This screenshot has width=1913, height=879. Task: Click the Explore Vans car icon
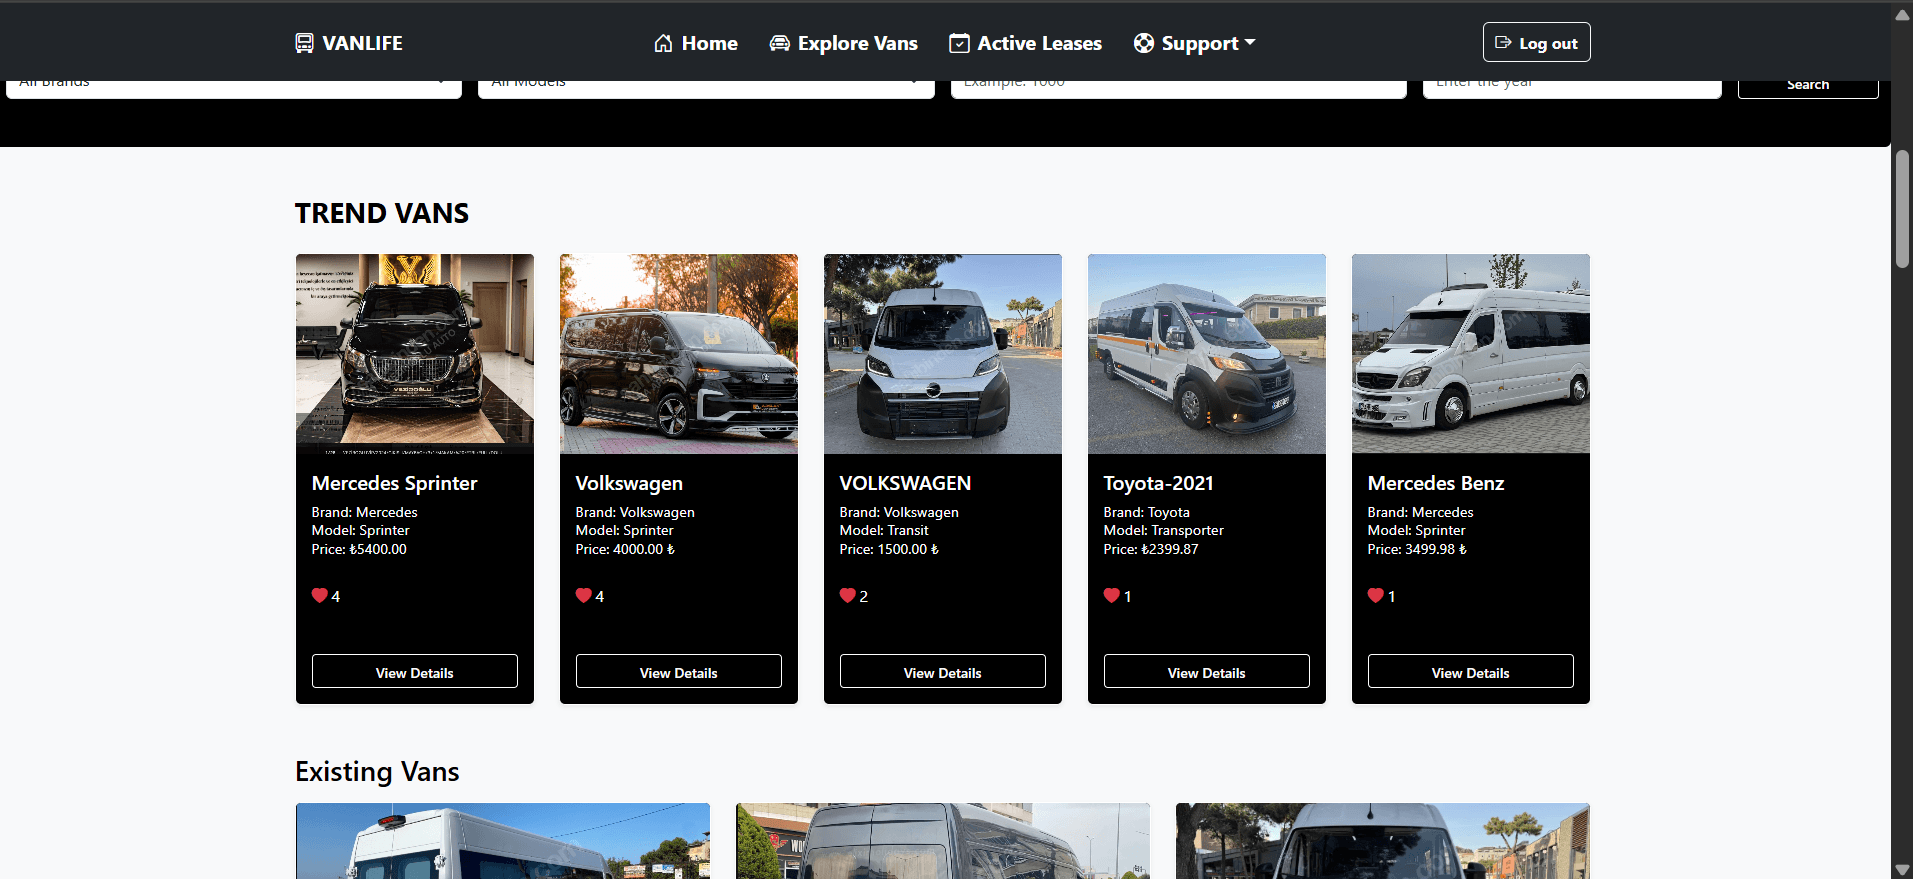(779, 43)
